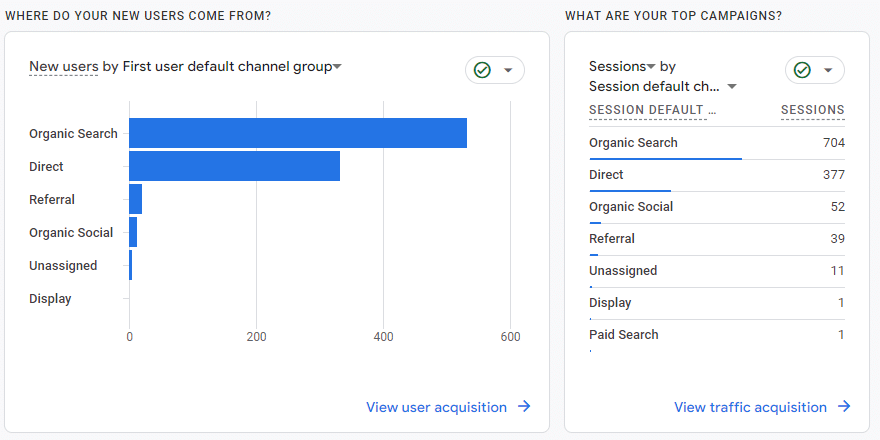
Task: Click the Direct bar in the chart
Action: [234, 166]
